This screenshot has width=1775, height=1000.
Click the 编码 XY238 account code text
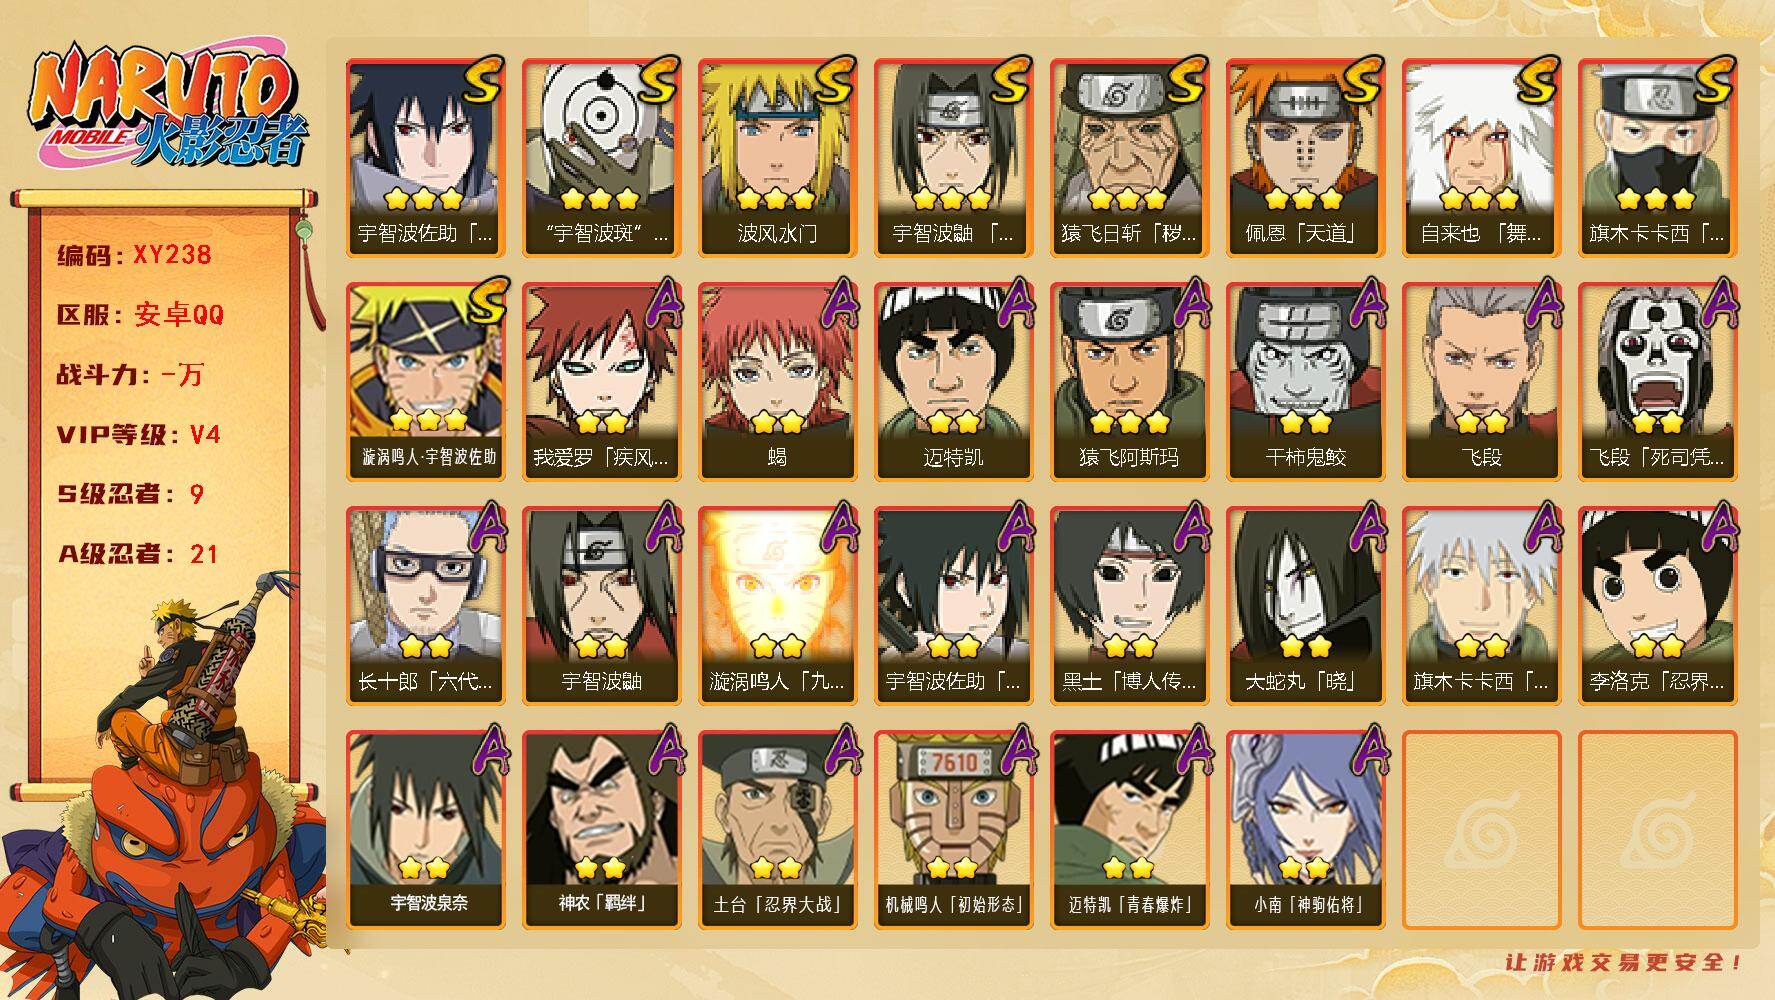tap(134, 255)
